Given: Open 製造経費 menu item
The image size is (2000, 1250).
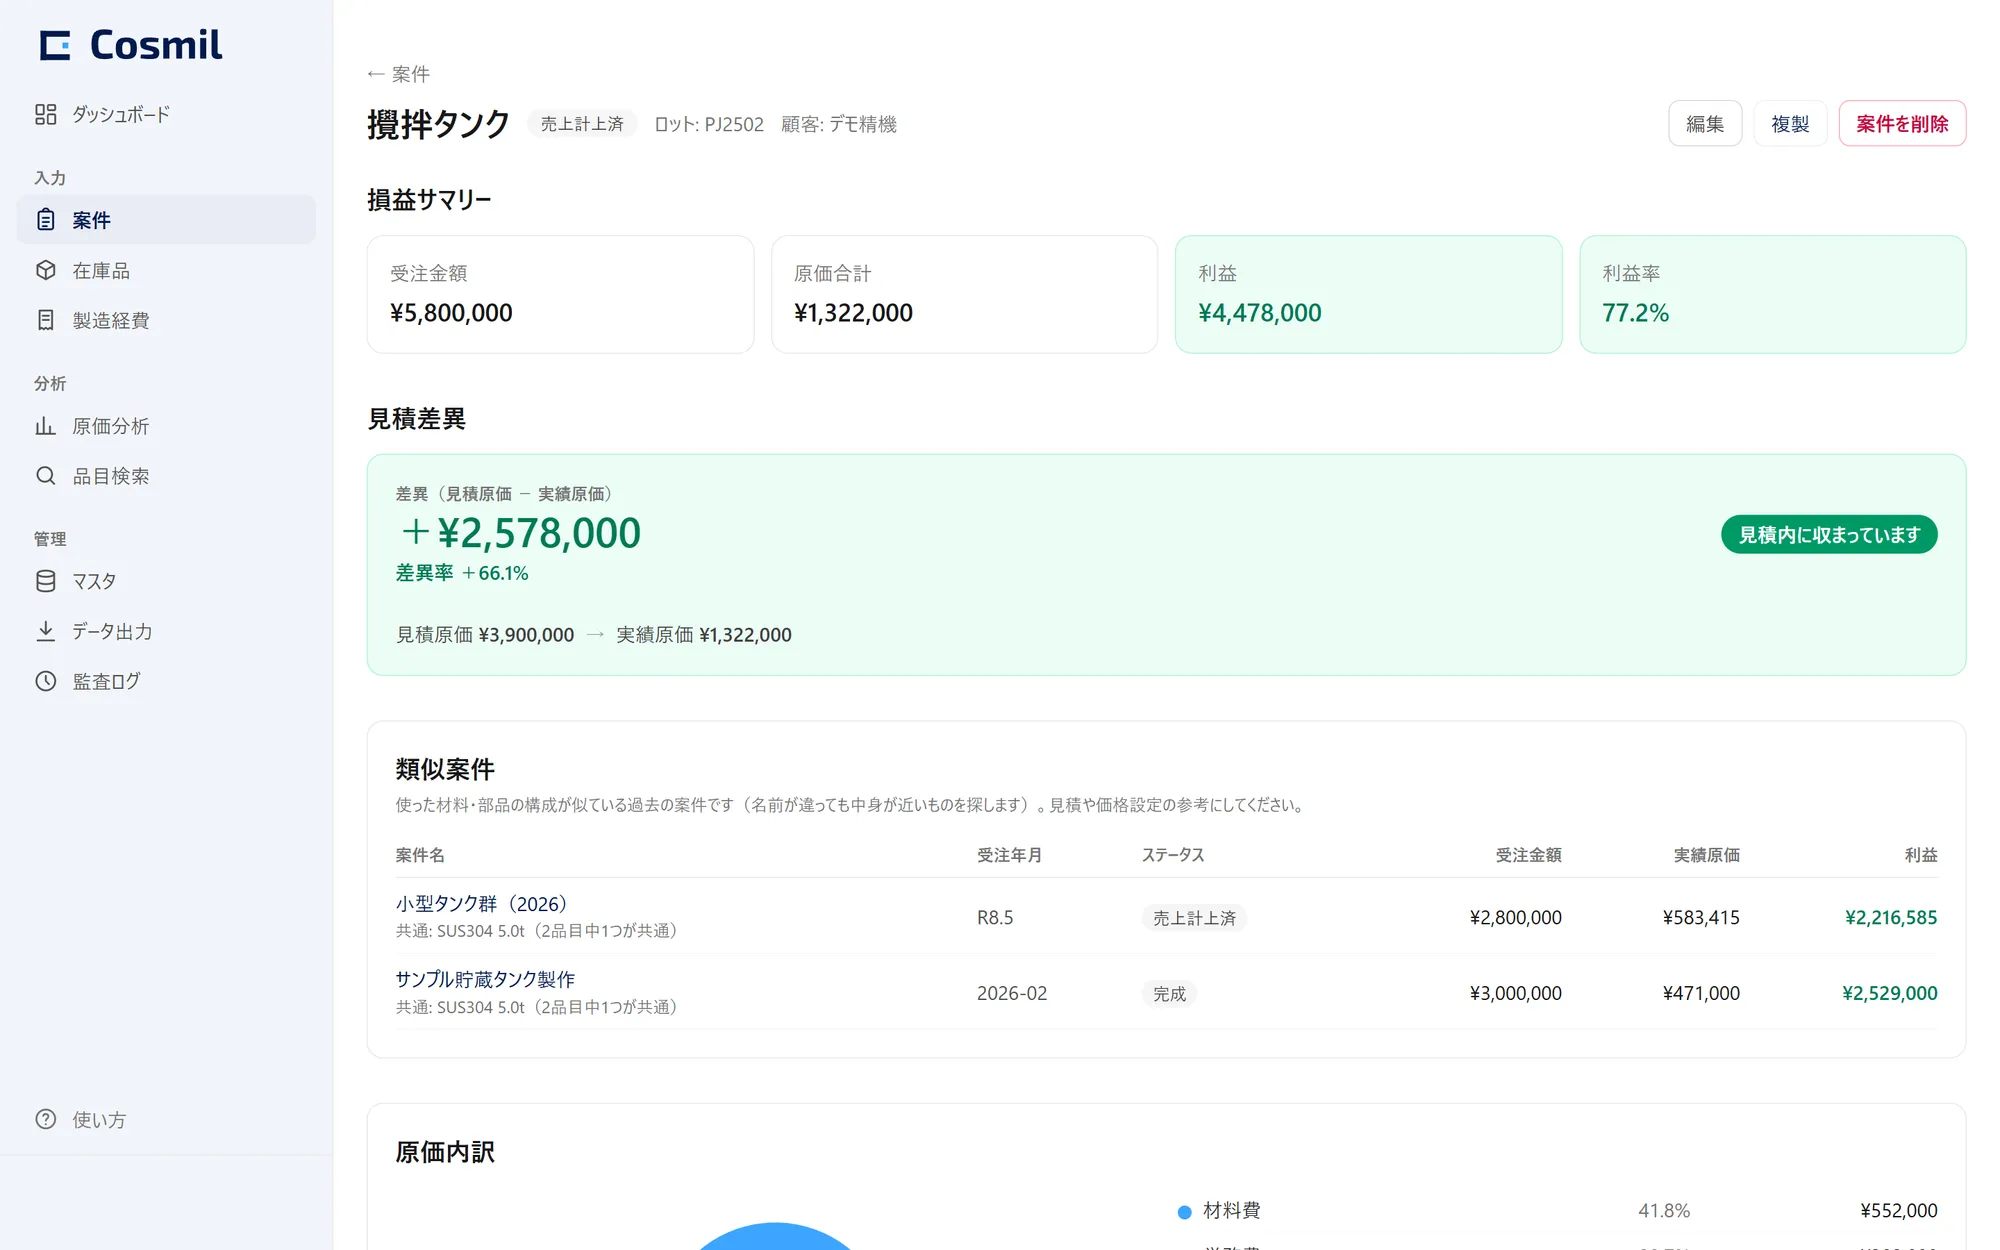Looking at the screenshot, I should pyautogui.click(x=166, y=320).
